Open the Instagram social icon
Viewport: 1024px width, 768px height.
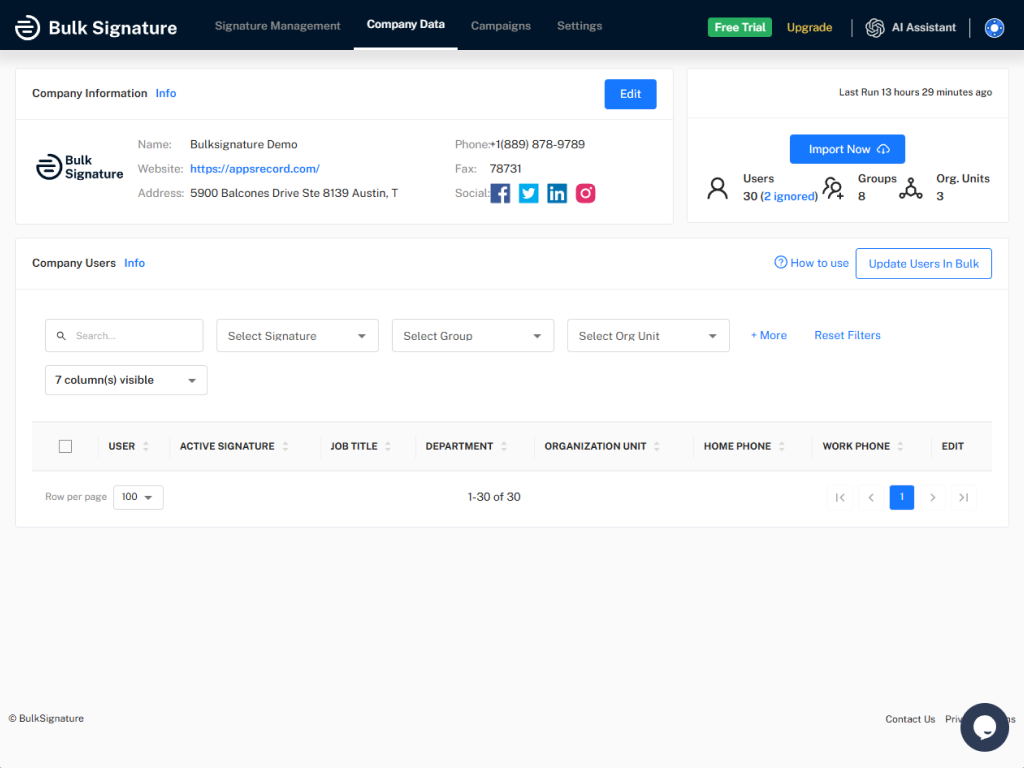click(585, 193)
